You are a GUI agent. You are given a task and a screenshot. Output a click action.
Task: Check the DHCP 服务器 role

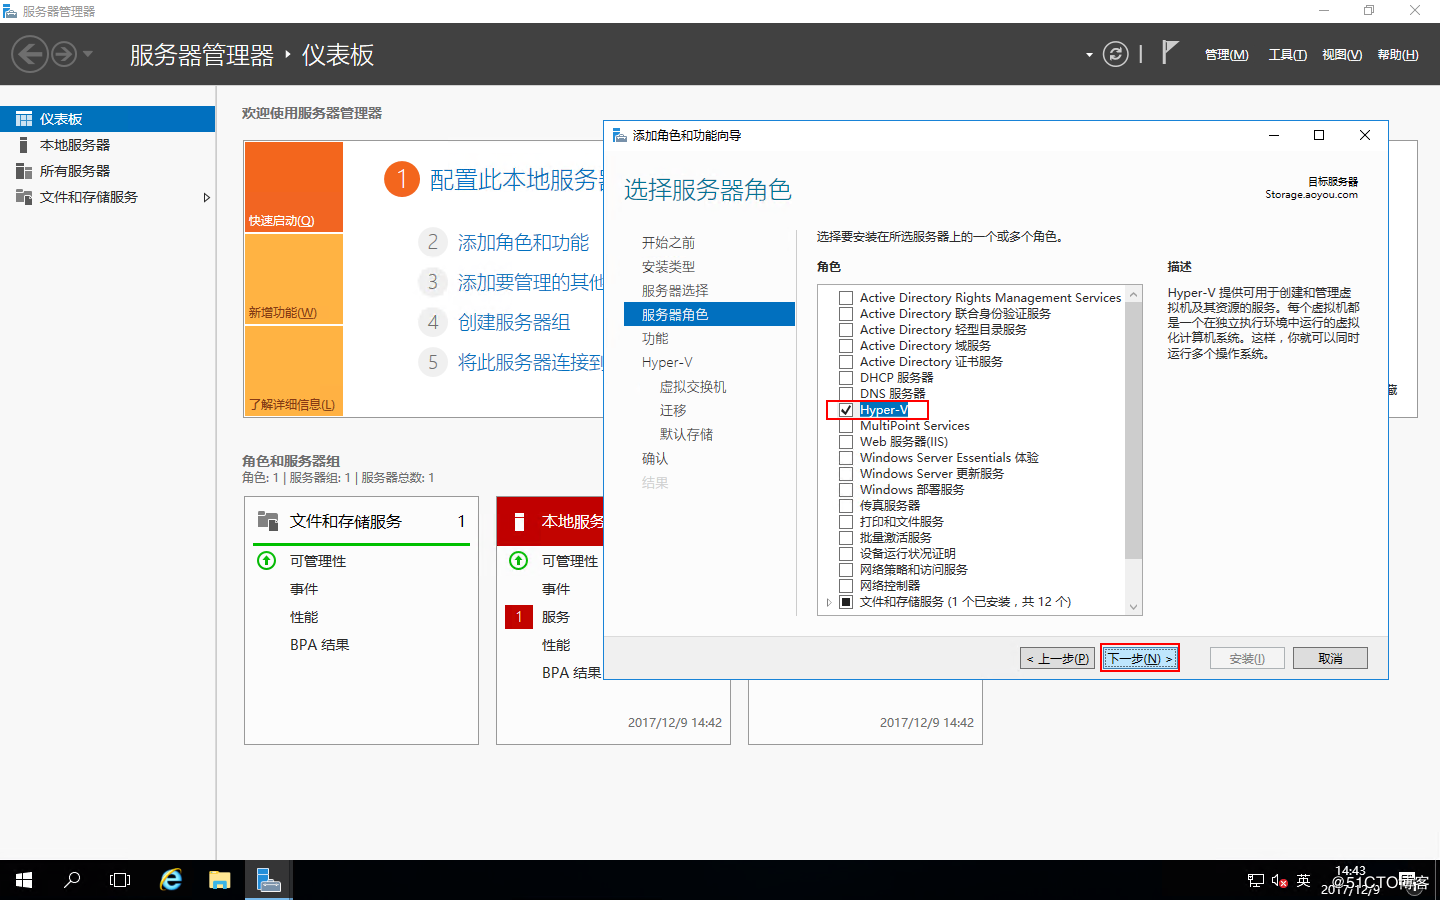coord(846,378)
